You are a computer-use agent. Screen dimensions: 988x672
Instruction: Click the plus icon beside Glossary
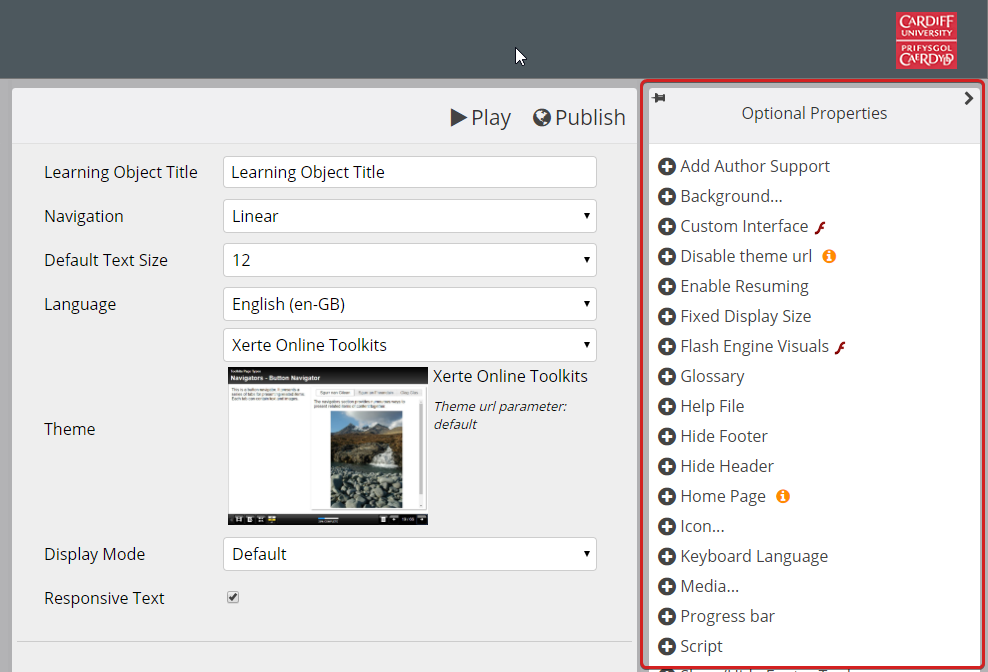pos(667,376)
